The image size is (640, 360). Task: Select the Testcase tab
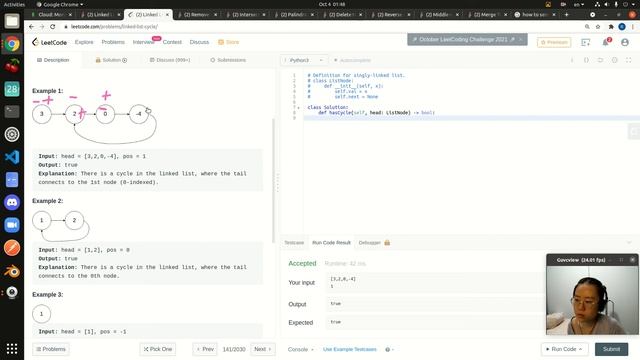[294, 242]
